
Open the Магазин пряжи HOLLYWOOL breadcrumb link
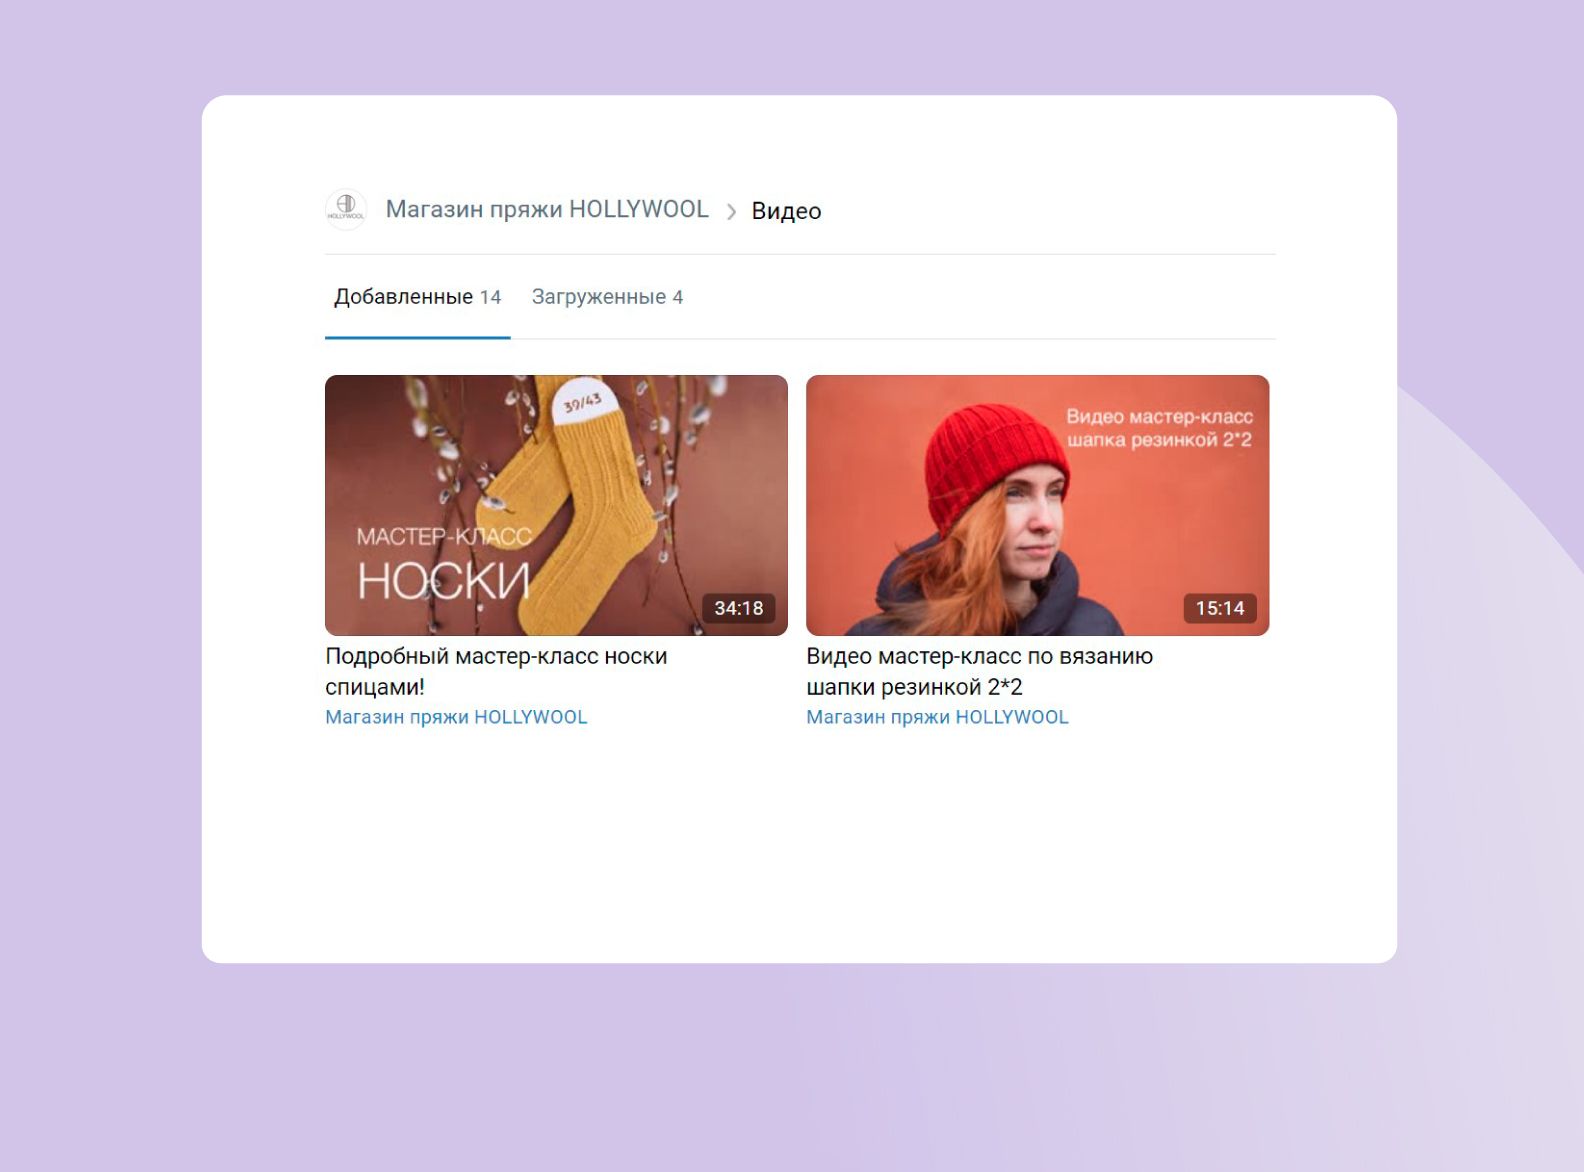tap(546, 209)
